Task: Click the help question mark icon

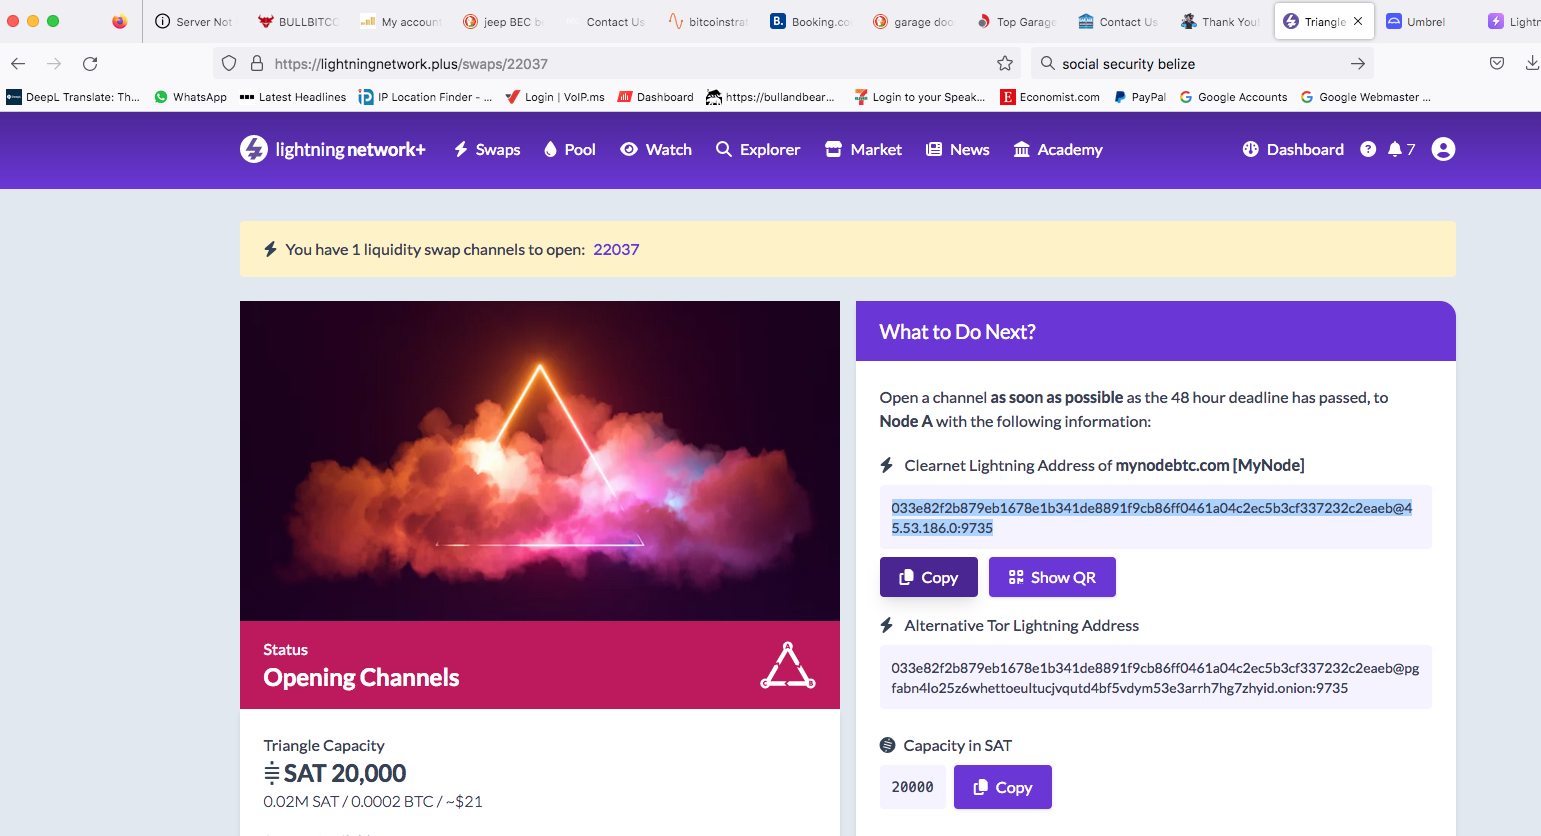Action: tap(1368, 150)
